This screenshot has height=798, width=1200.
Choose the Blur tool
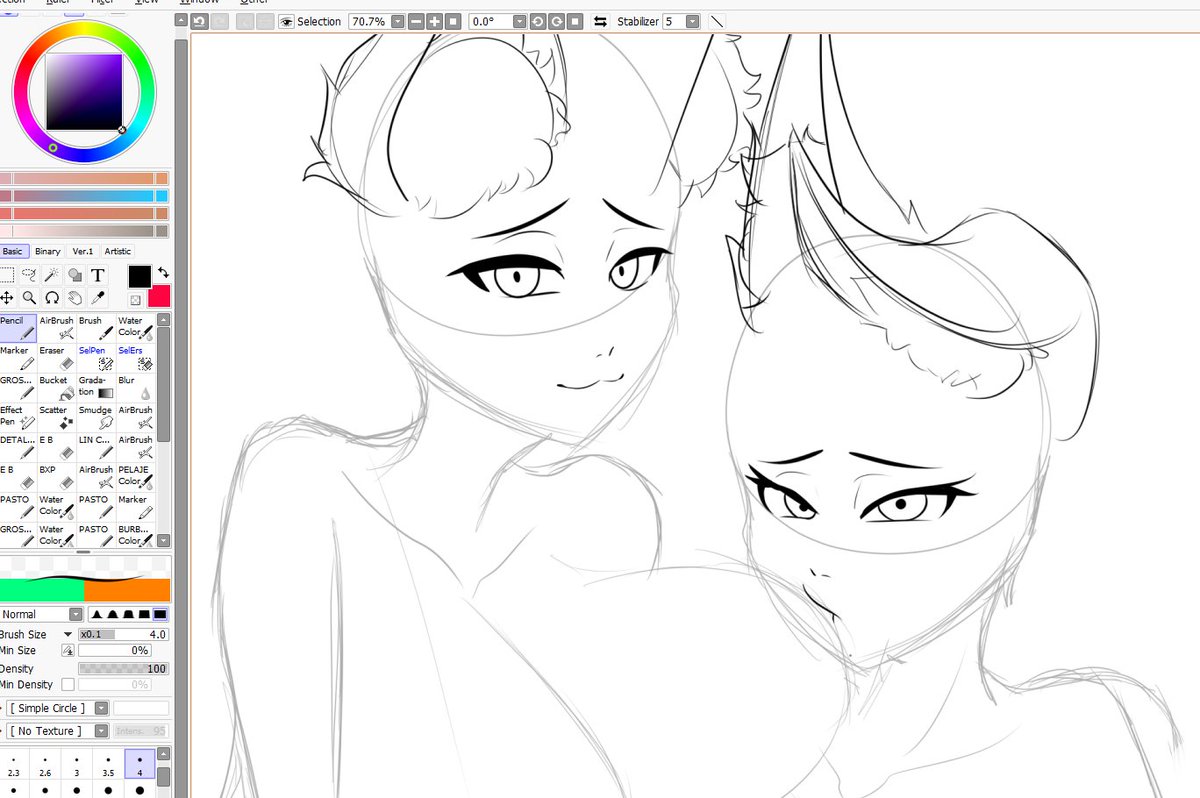[x=135, y=387]
